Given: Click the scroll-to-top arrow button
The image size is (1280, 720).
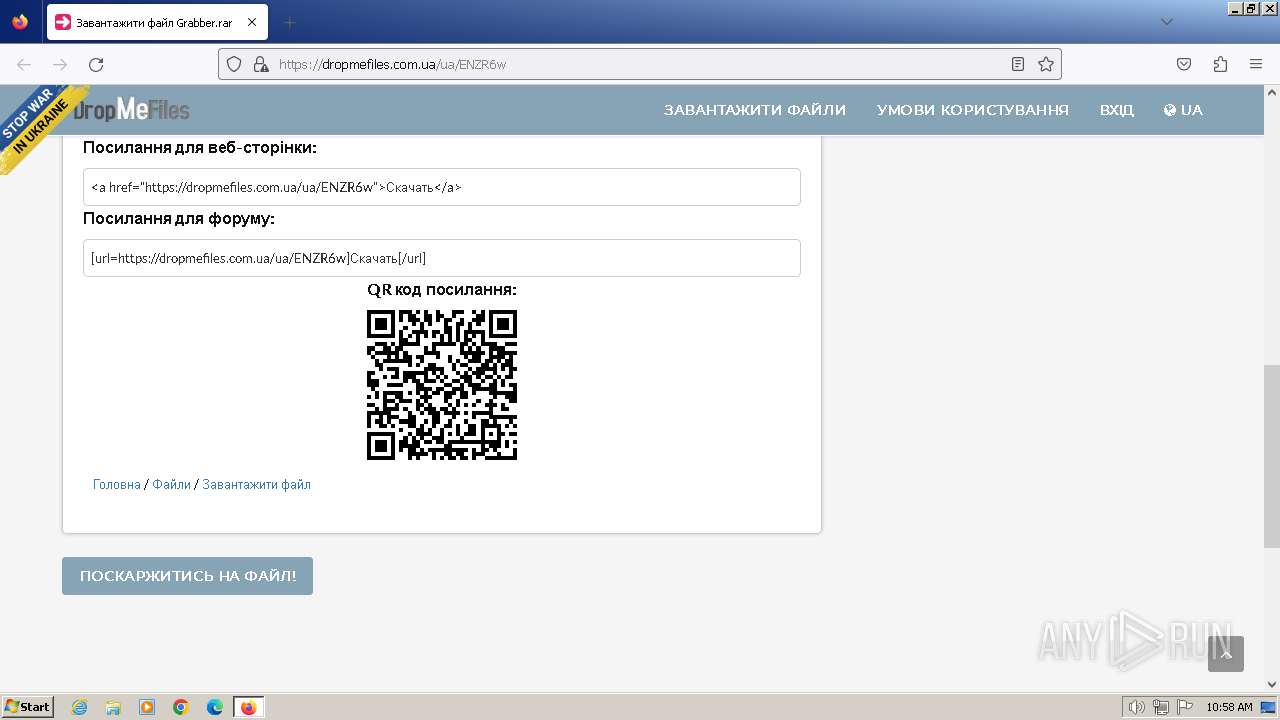Looking at the screenshot, I should point(1226,654).
